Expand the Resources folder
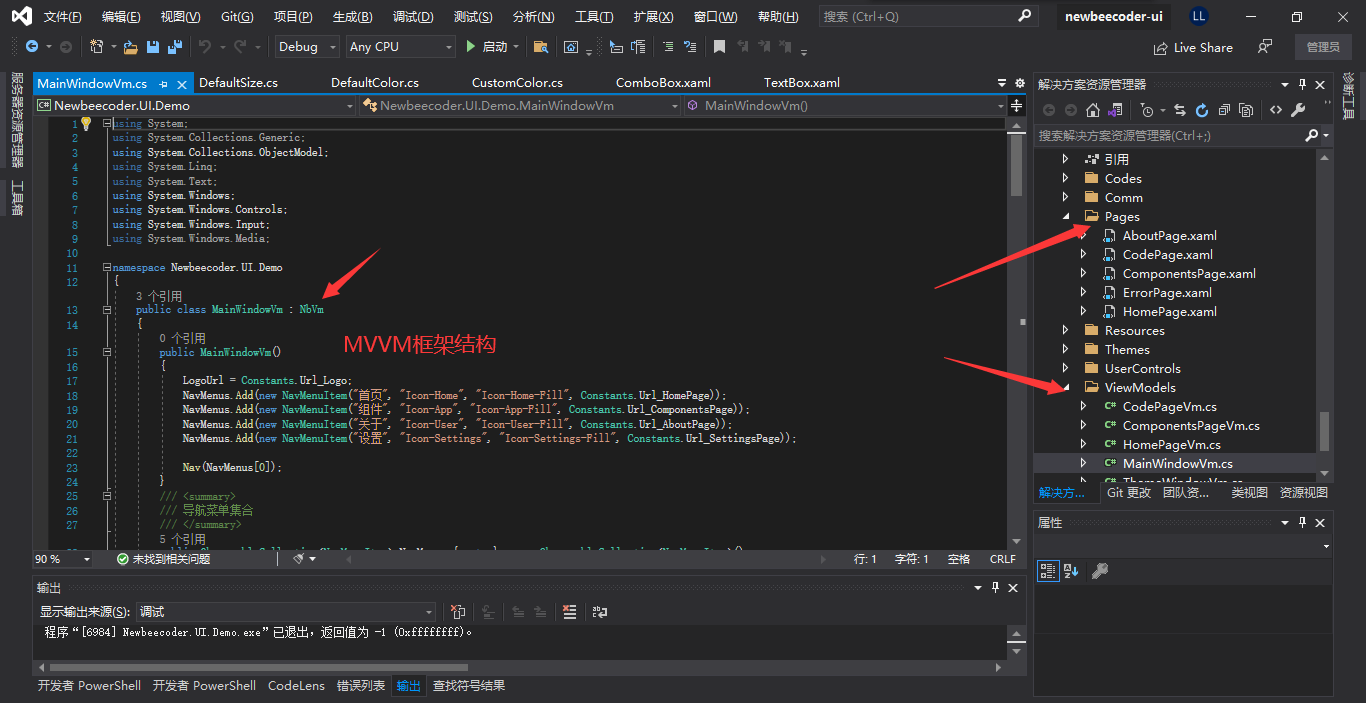Viewport: 1366px width, 703px height. click(x=1065, y=330)
